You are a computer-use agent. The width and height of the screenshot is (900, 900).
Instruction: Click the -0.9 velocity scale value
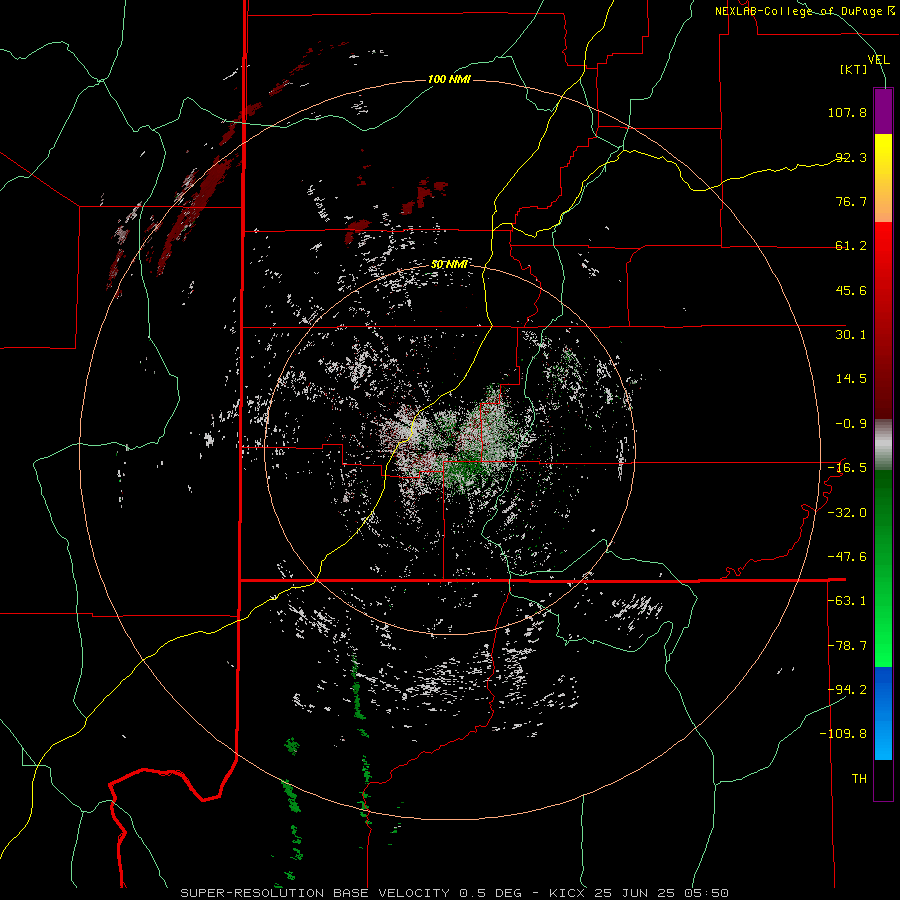click(x=851, y=424)
